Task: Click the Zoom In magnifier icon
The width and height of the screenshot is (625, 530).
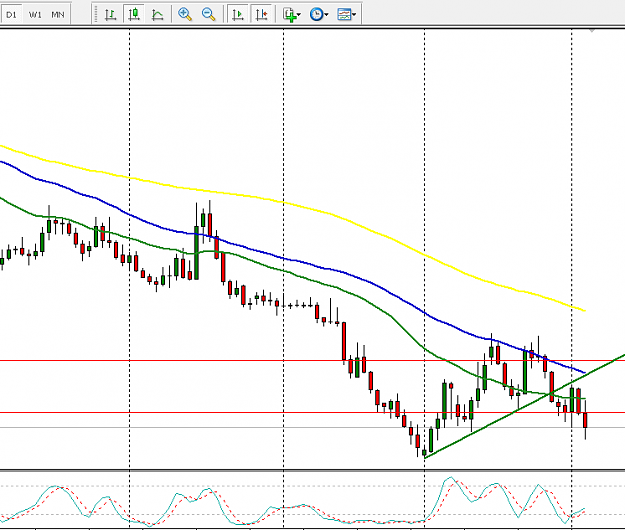Action: pyautogui.click(x=185, y=15)
